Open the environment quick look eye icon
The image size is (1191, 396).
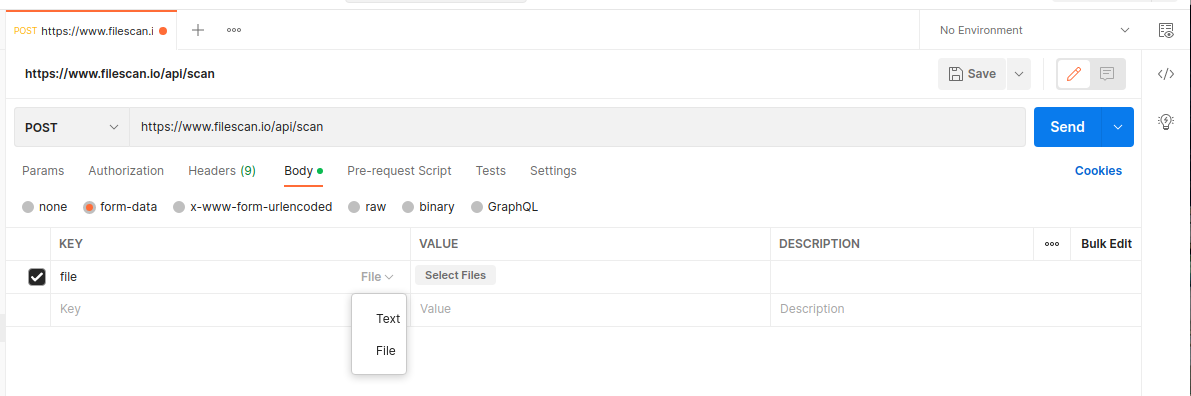[x=1166, y=30]
